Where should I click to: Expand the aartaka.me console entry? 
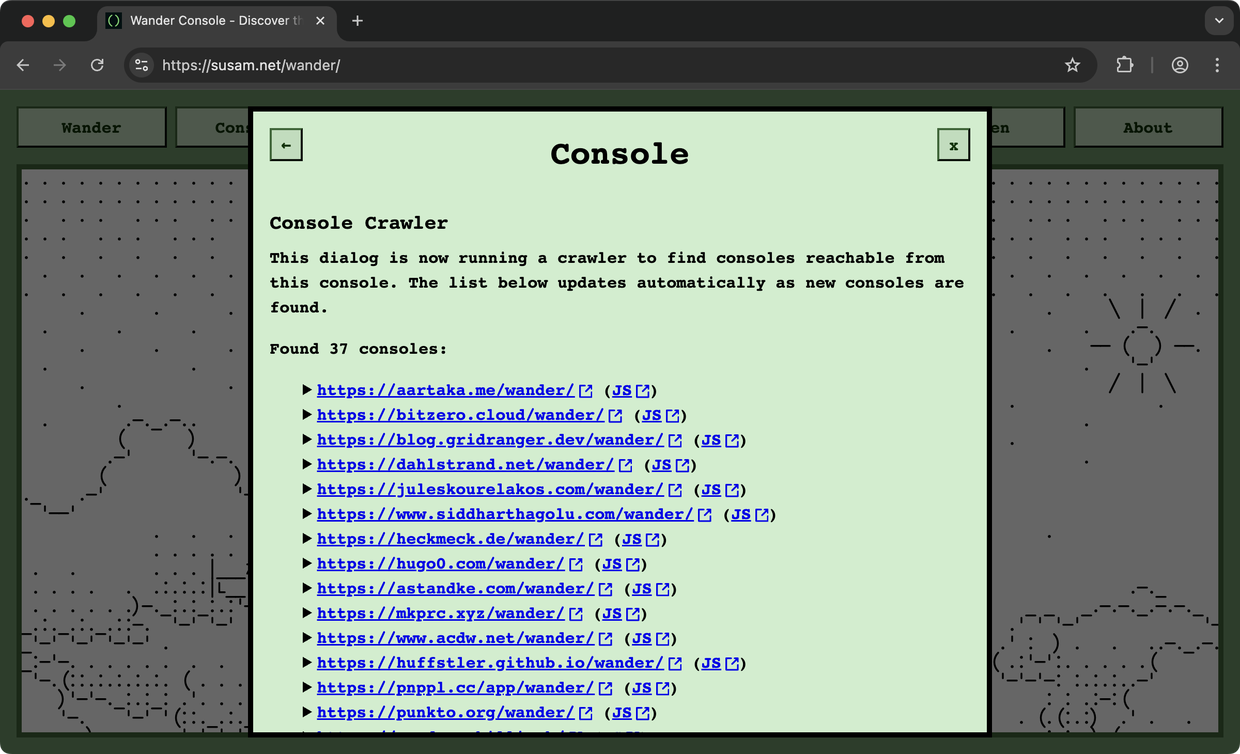point(307,390)
